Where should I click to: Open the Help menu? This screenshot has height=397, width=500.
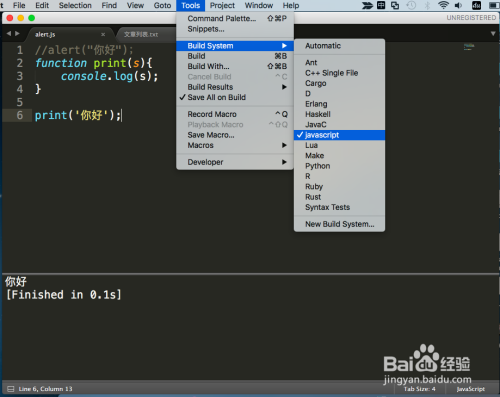(291, 5)
